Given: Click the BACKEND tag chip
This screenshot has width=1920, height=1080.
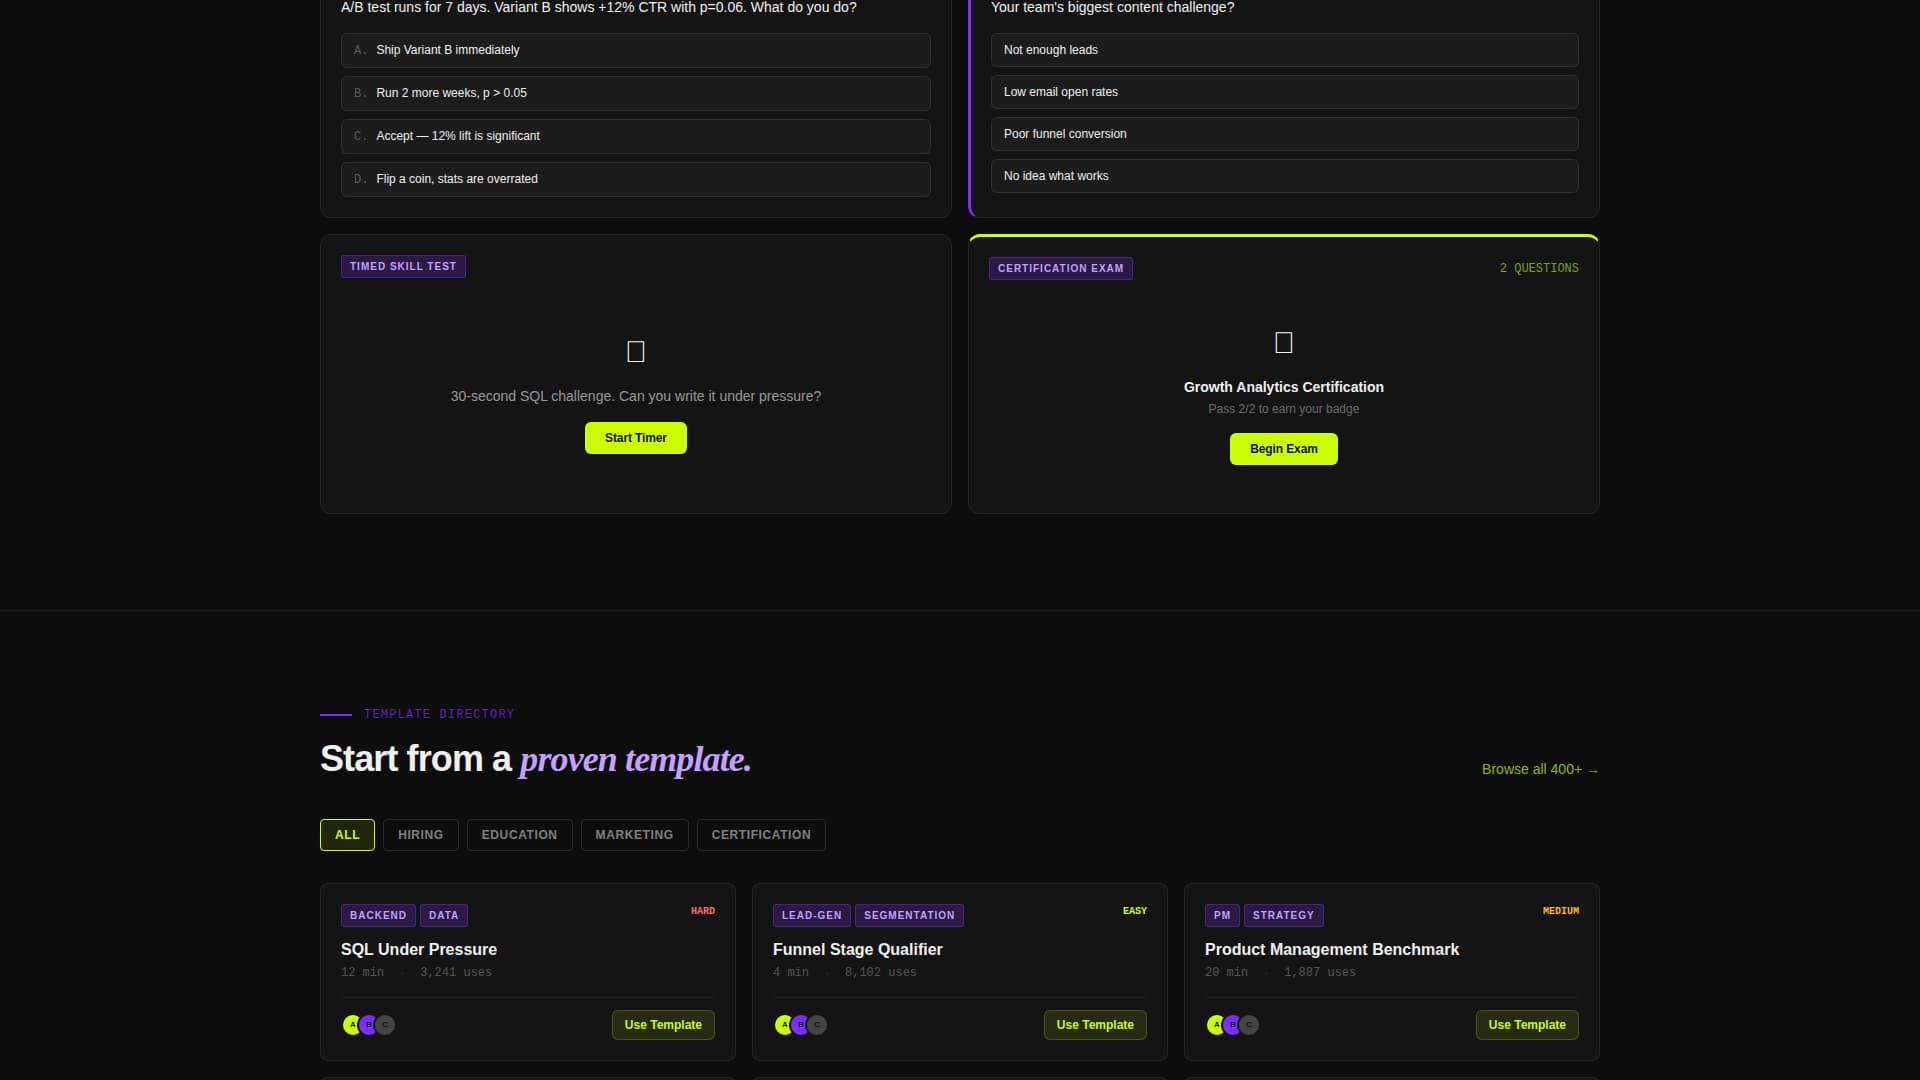Looking at the screenshot, I should coord(378,914).
